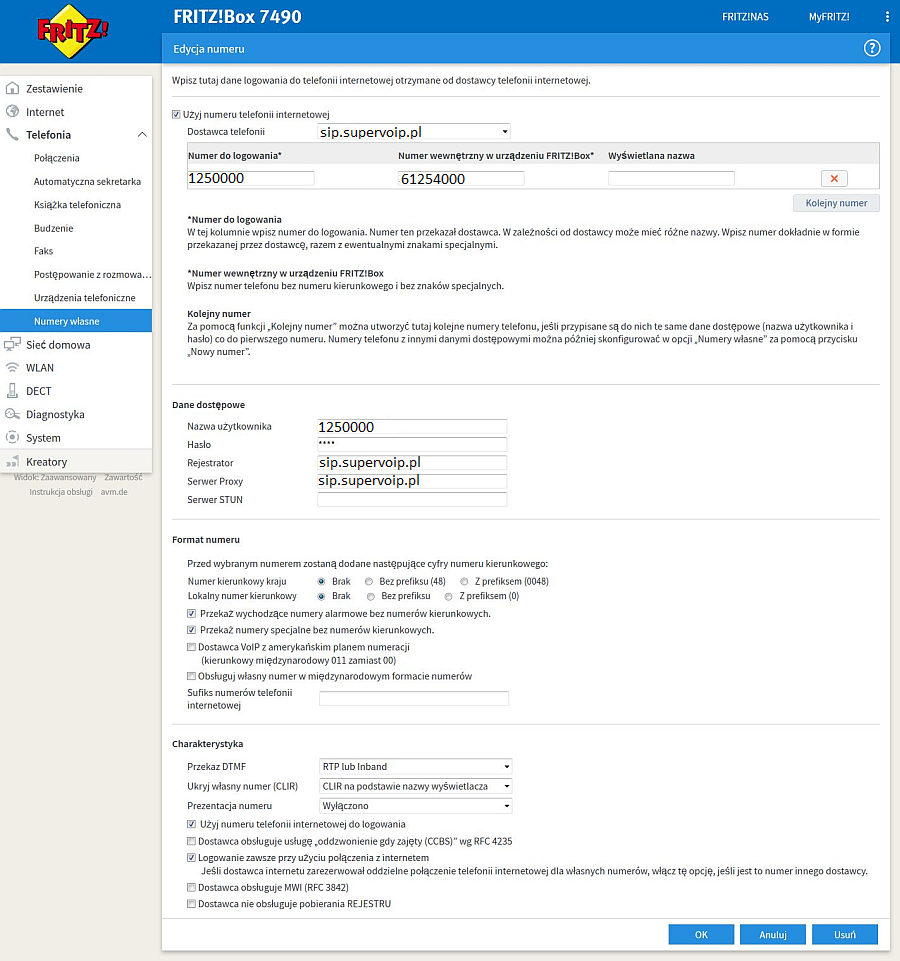Select Numery własne submenu item
The height and width of the screenshot is (961, 900).
pyautogui.click(x=76, y=321)
